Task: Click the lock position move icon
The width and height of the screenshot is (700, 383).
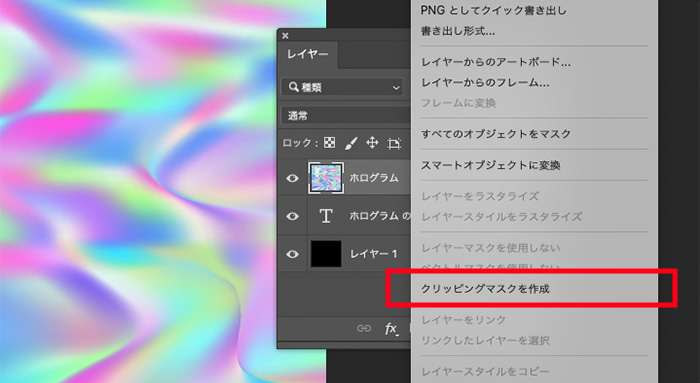Action: click(x=372, y=143)
